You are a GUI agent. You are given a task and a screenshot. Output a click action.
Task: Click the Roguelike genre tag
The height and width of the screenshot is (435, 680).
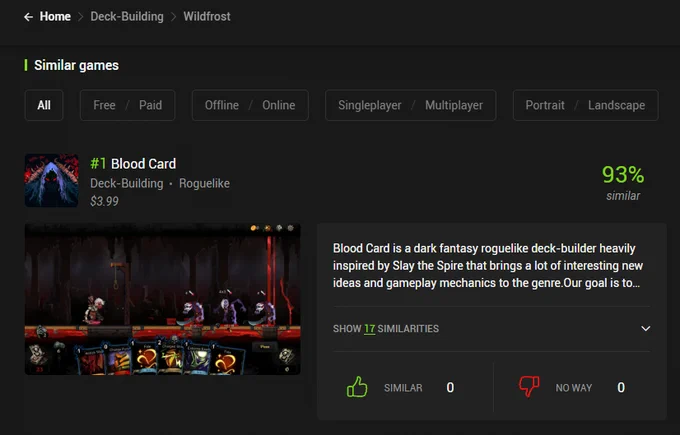point(204,183)
